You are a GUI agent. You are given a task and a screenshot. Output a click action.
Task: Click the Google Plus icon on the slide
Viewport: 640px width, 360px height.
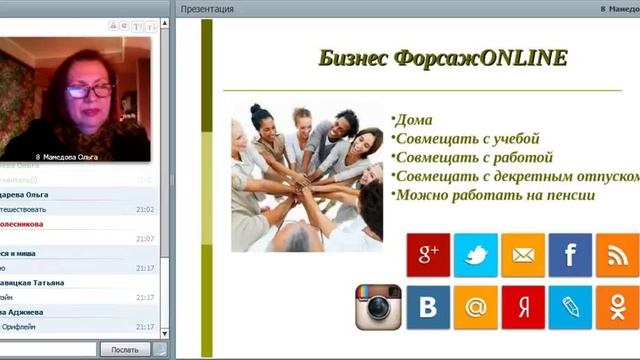(428, 255)
